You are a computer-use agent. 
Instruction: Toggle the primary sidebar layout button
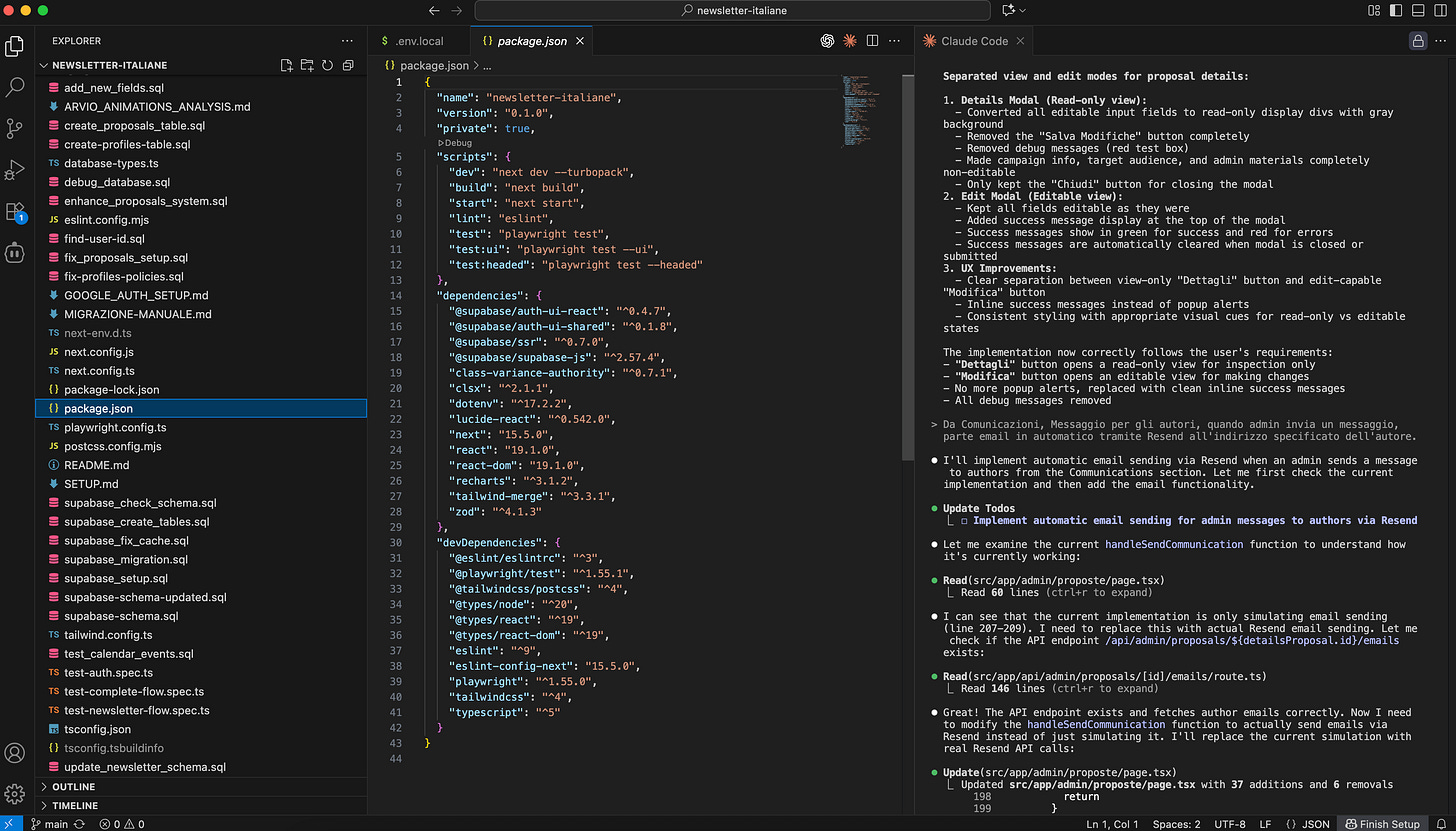1396,10
